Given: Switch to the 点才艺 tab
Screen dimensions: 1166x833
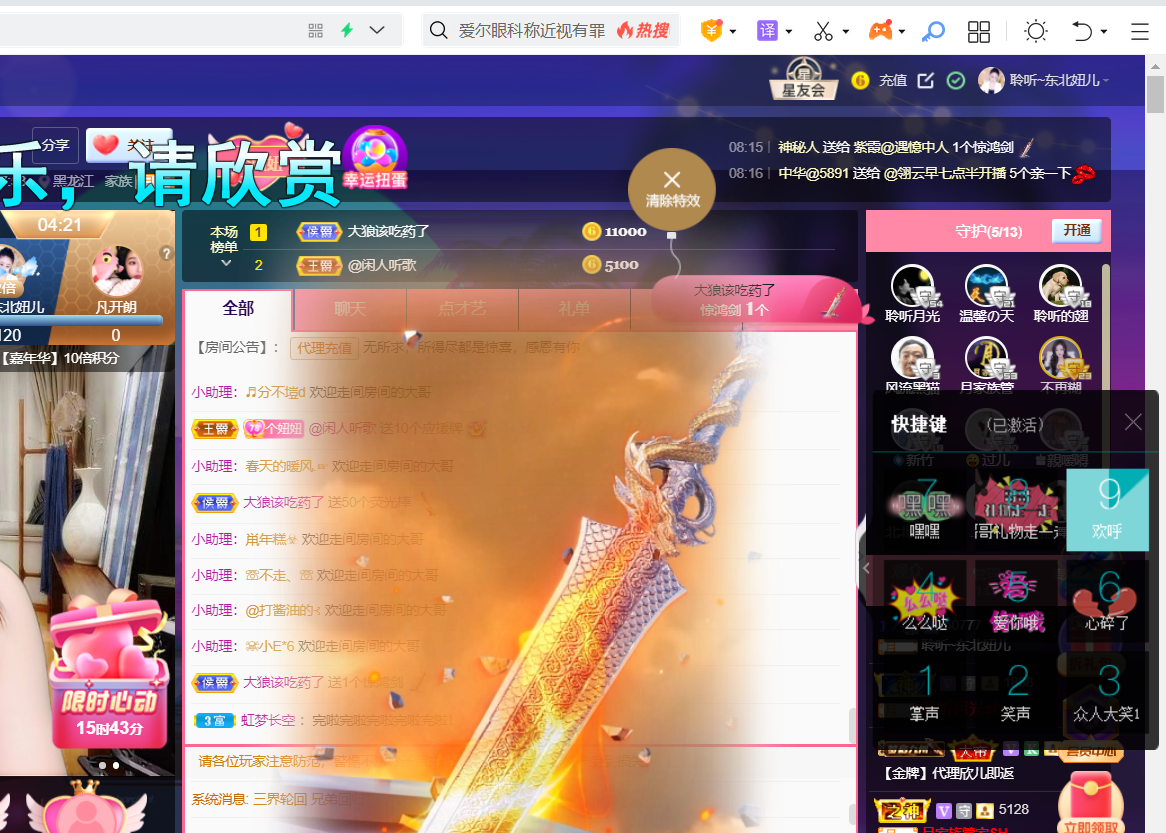Looking at the screenshot, I should 462,309.
